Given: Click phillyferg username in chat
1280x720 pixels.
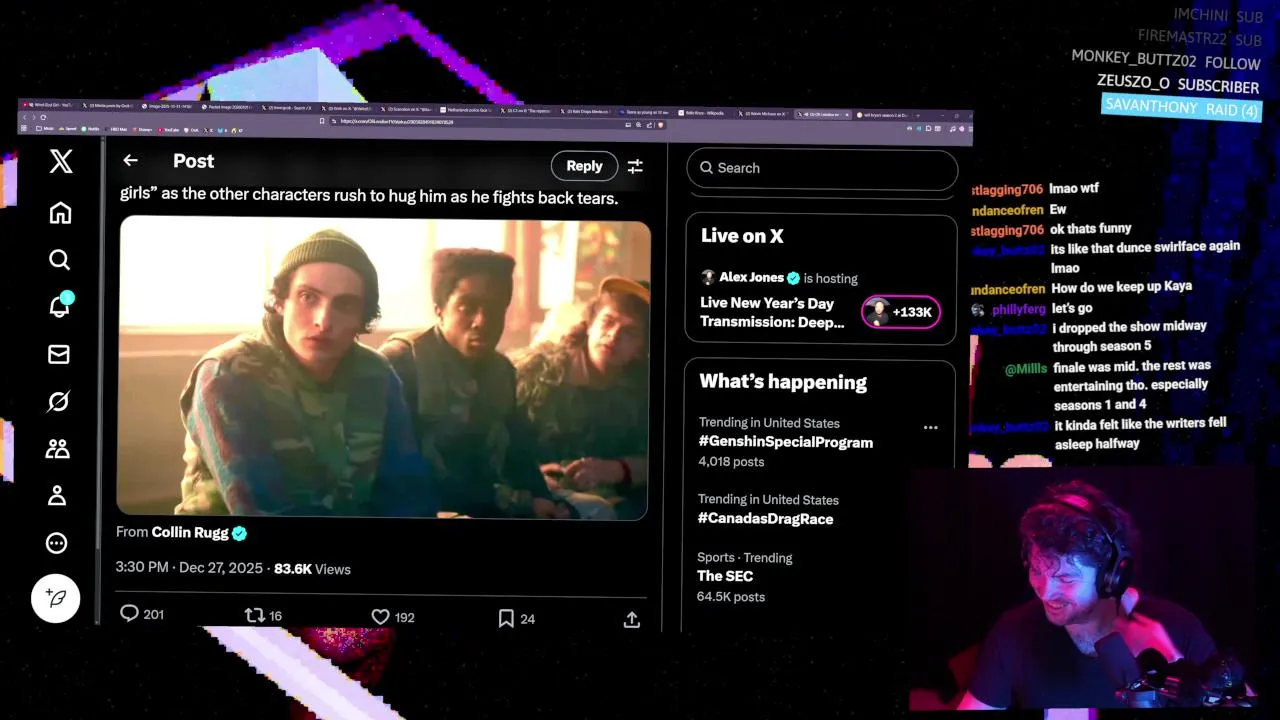Looking at the screenshot, I should tap(1018, 309).
